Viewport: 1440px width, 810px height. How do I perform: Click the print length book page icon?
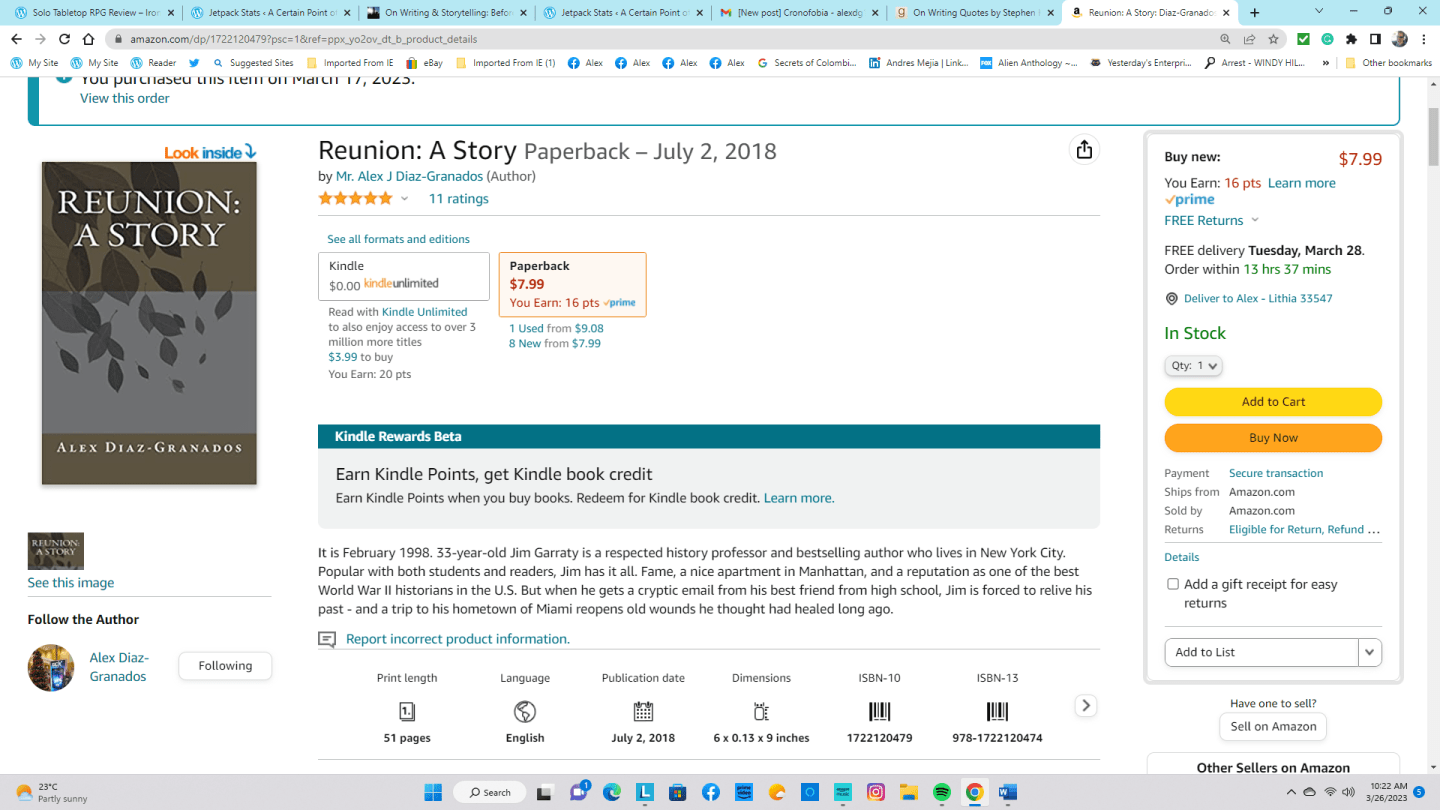pos(406,712)
